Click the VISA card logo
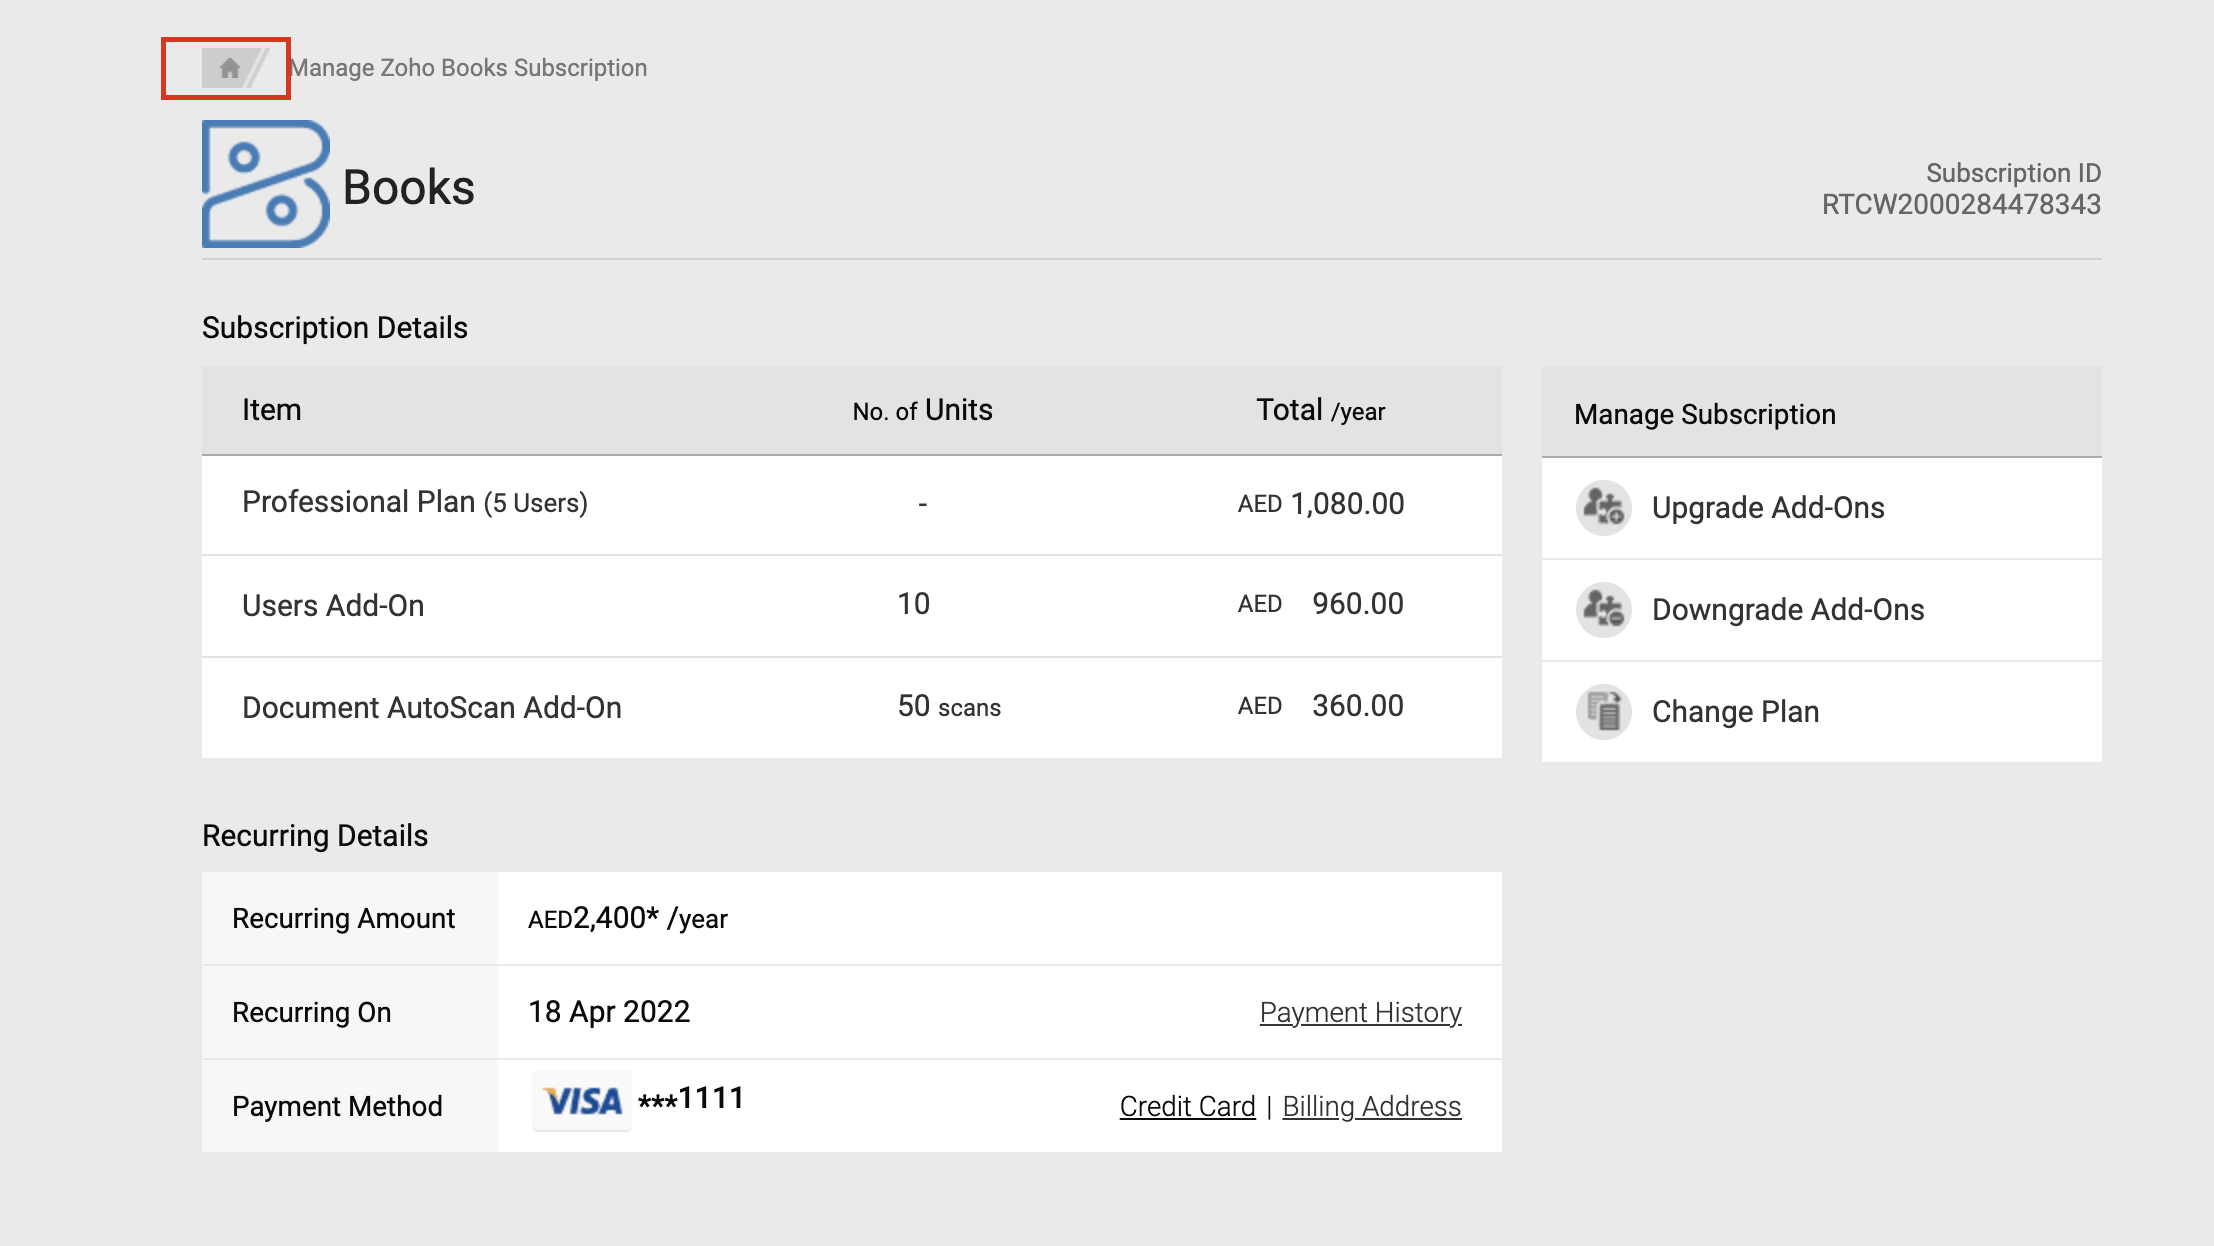The width and height of the screenshot is (2214, 1246). point(582,1101)
